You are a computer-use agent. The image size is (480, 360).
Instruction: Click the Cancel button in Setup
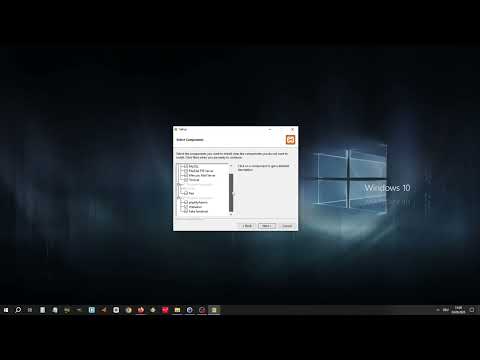287,226
